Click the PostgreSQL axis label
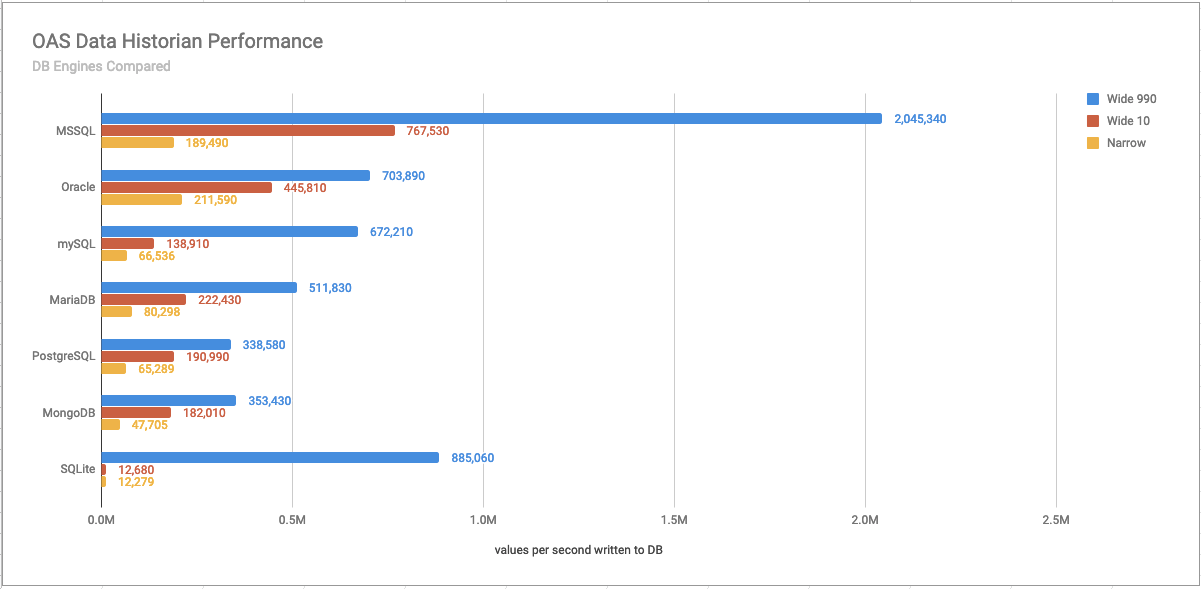This screenshot has width=1201, height=589. [66, 356]
